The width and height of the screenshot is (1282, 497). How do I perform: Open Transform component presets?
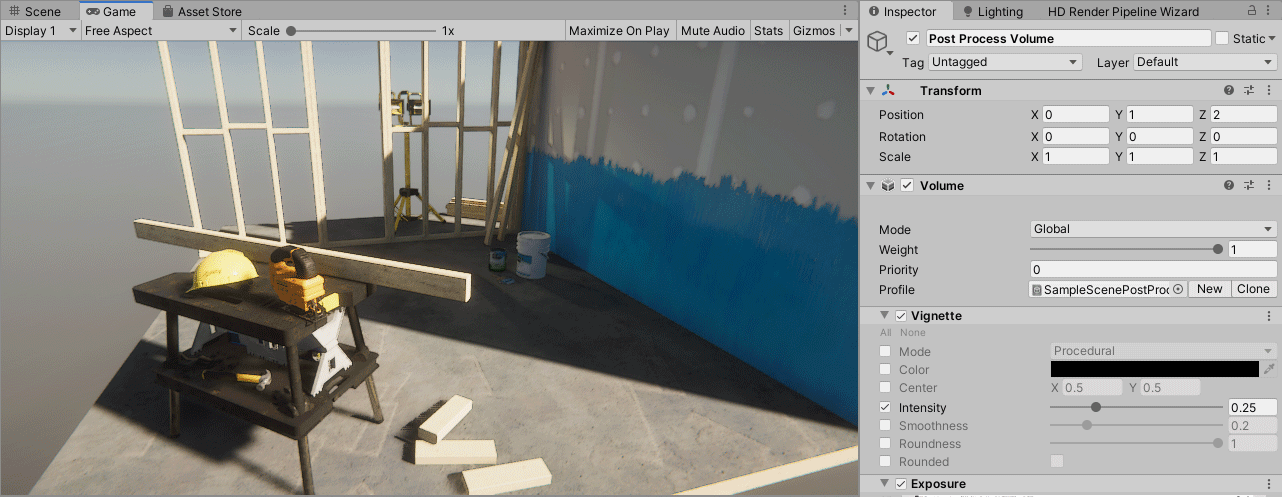(x=1249, y=90)
